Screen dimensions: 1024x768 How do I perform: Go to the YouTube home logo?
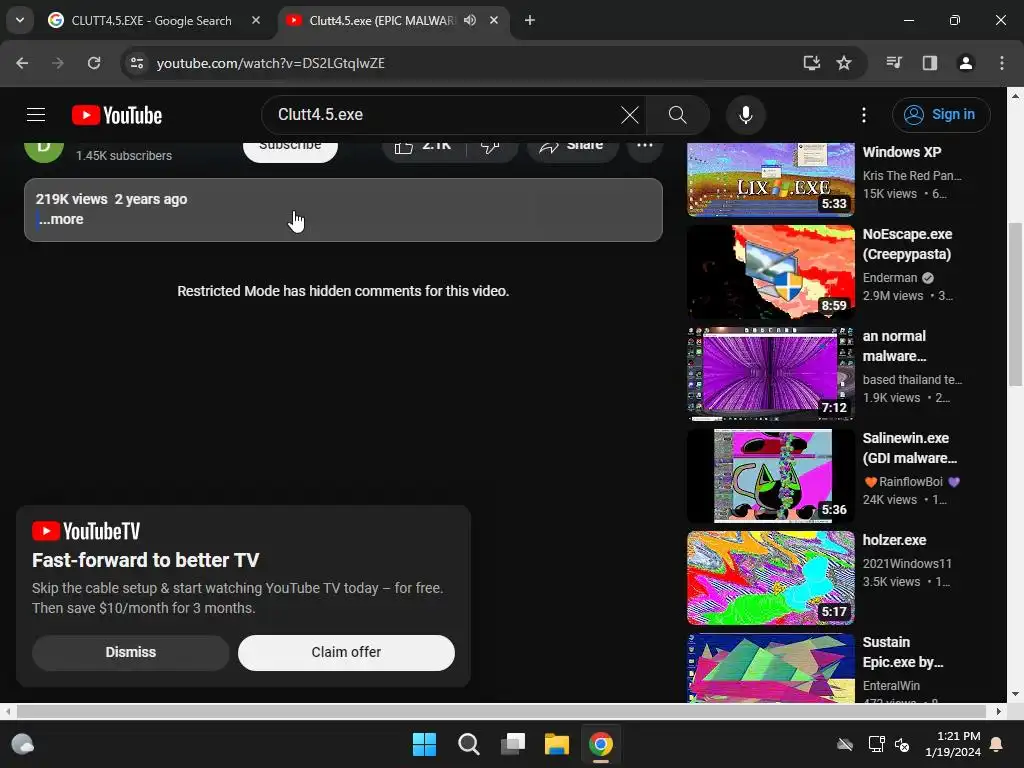click(117, 115)
